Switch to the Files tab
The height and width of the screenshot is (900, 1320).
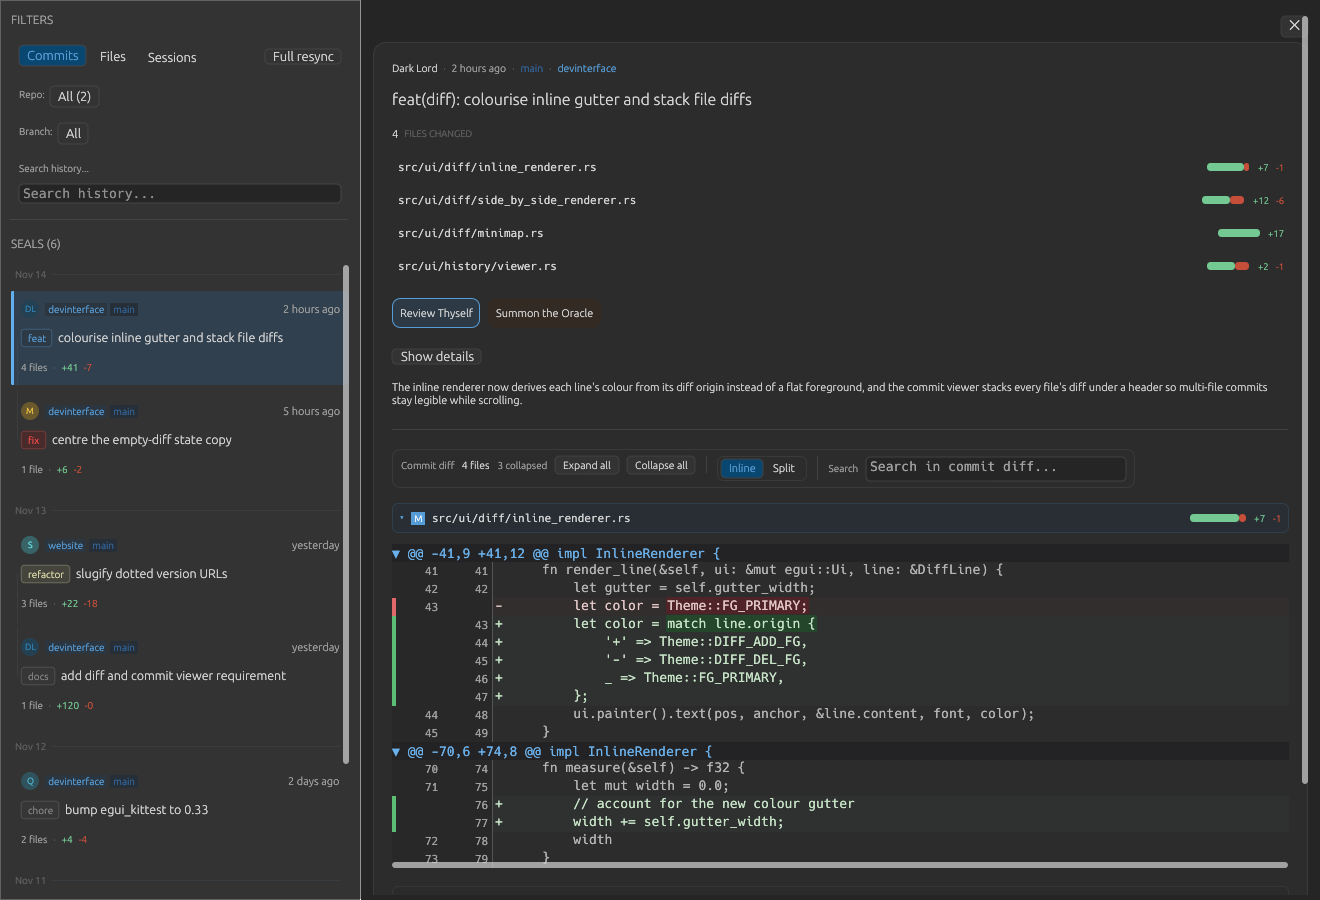pyautogui.click(x=113, y=57)
